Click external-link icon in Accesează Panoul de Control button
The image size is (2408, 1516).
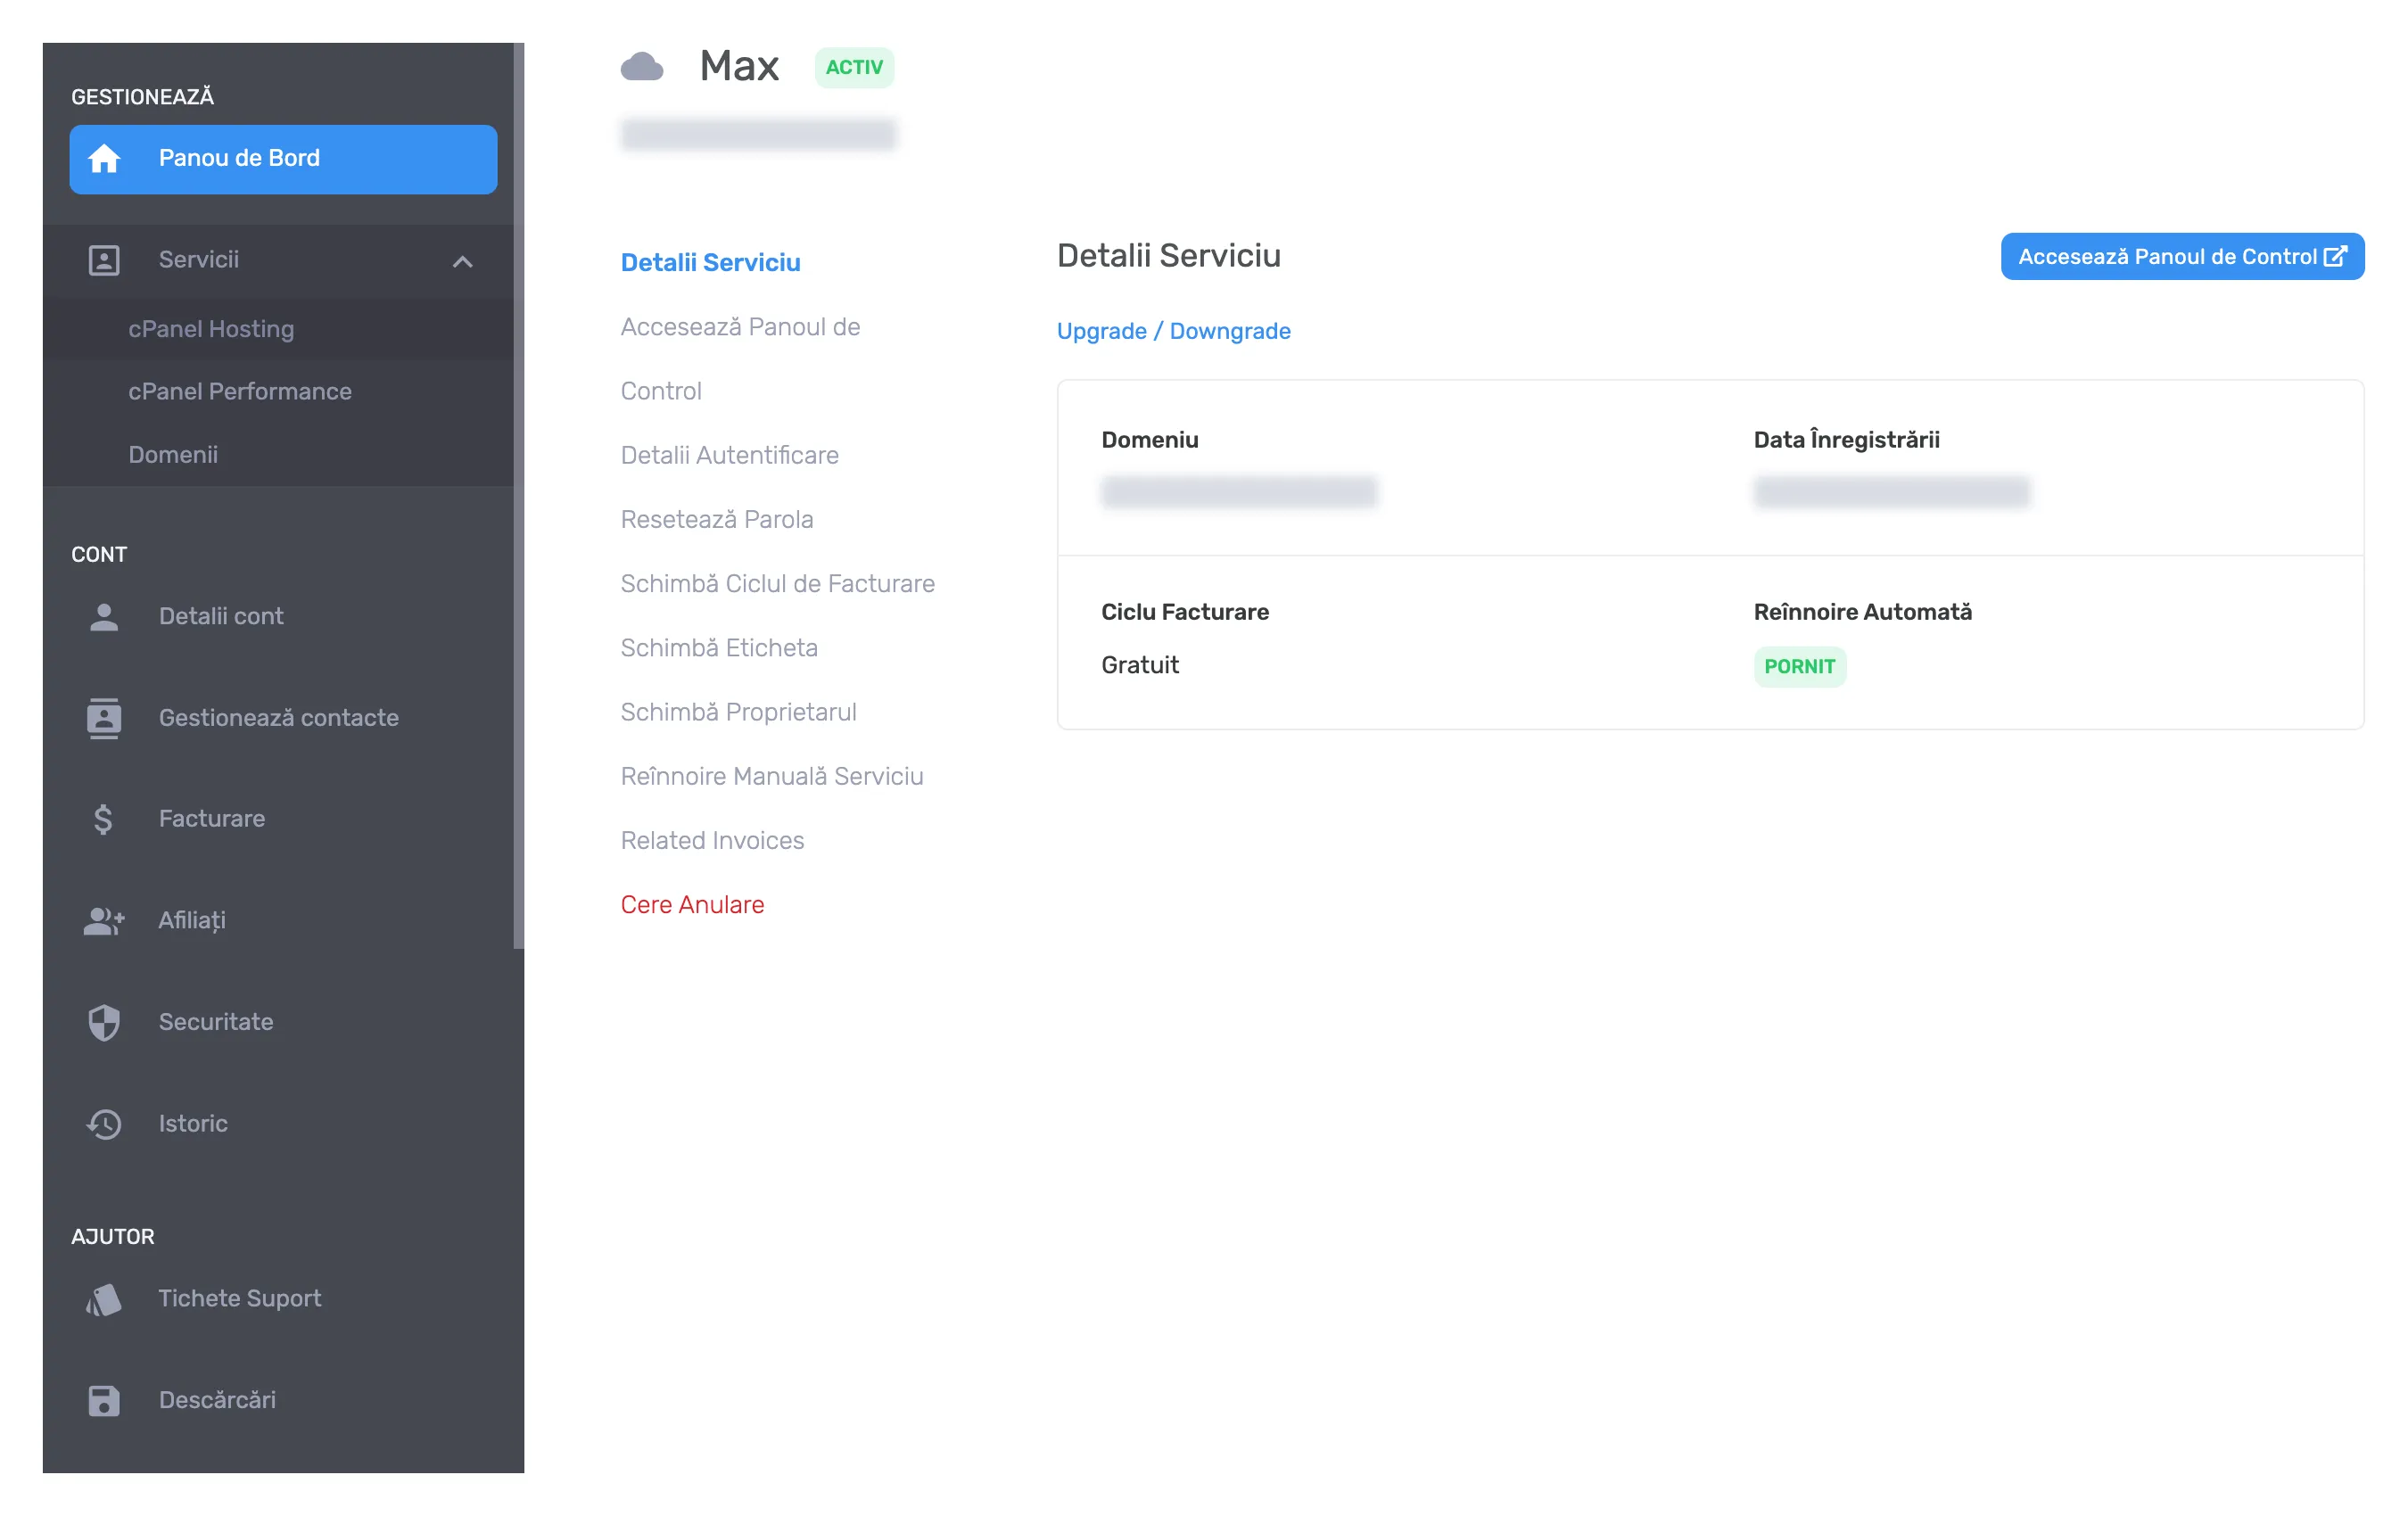(2334, 257)
